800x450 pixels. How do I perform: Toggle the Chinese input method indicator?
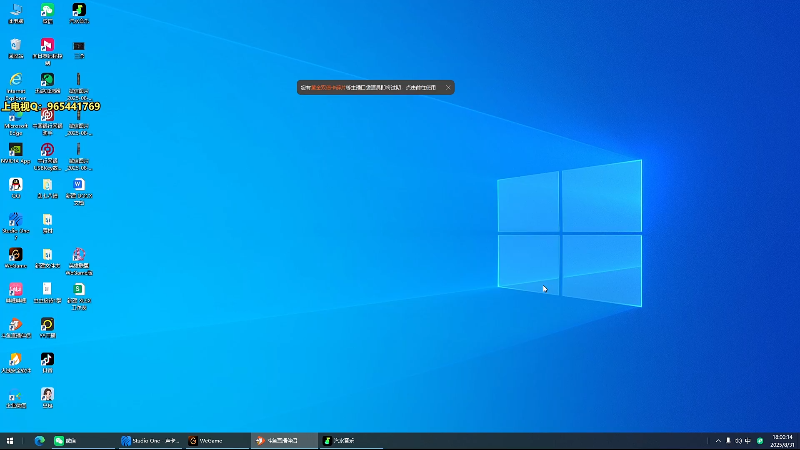[748, 441]
